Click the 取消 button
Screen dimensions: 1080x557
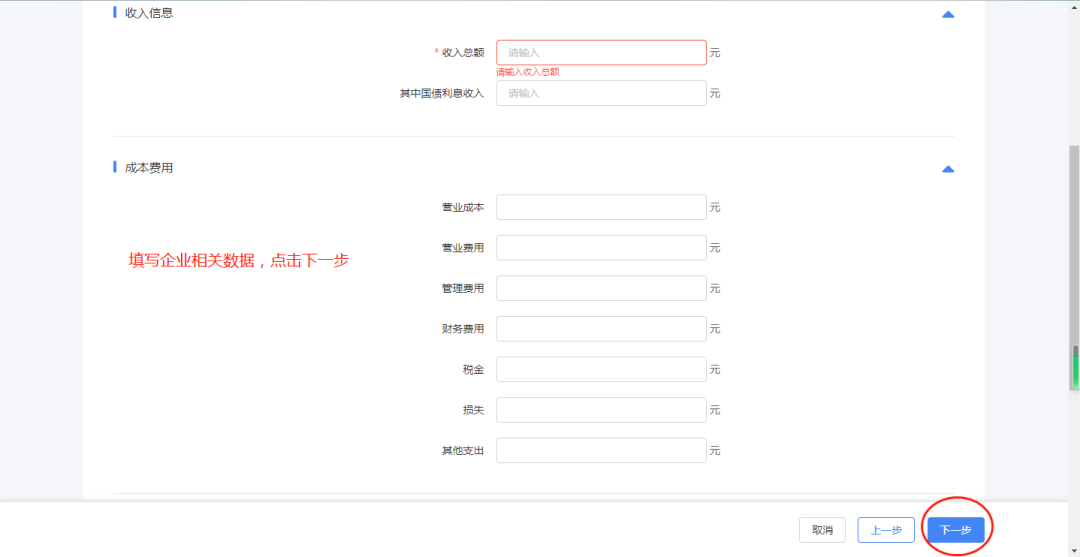pyautogui.click(x=822, y=530)
